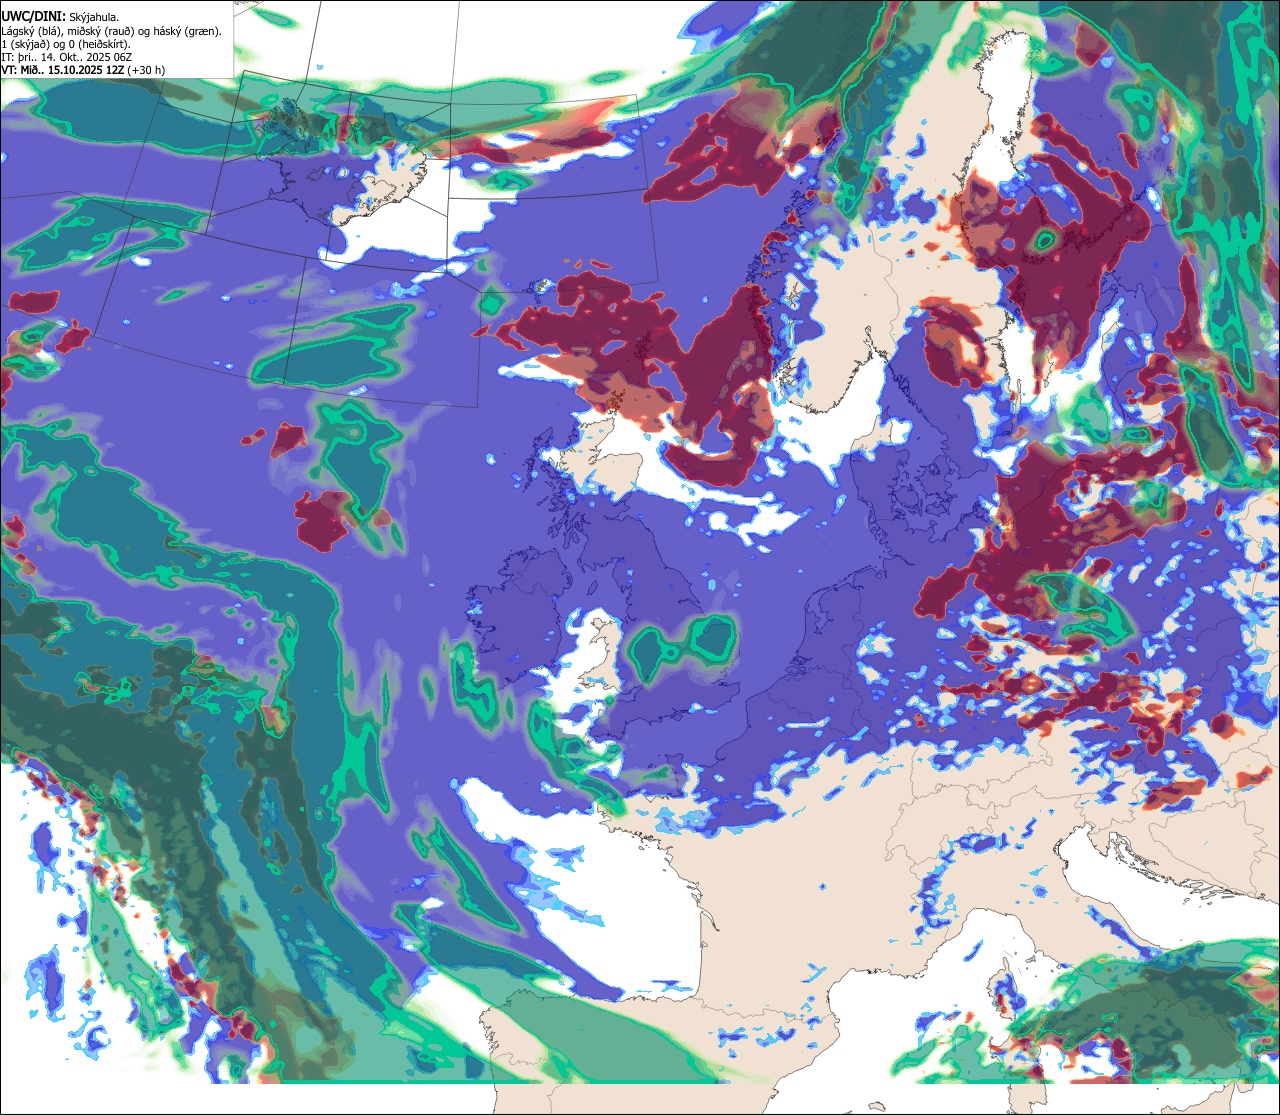Click the 'háský (græn)' legend entry
This screenshot has height=1115, width=1280.
[186, 31]
